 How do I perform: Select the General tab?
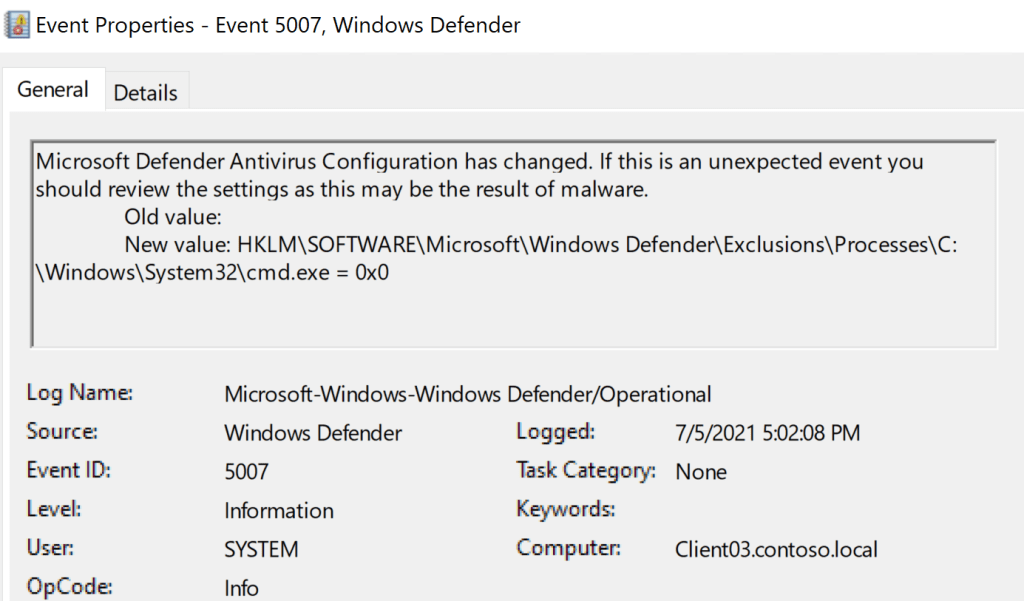tap(53, 90)
